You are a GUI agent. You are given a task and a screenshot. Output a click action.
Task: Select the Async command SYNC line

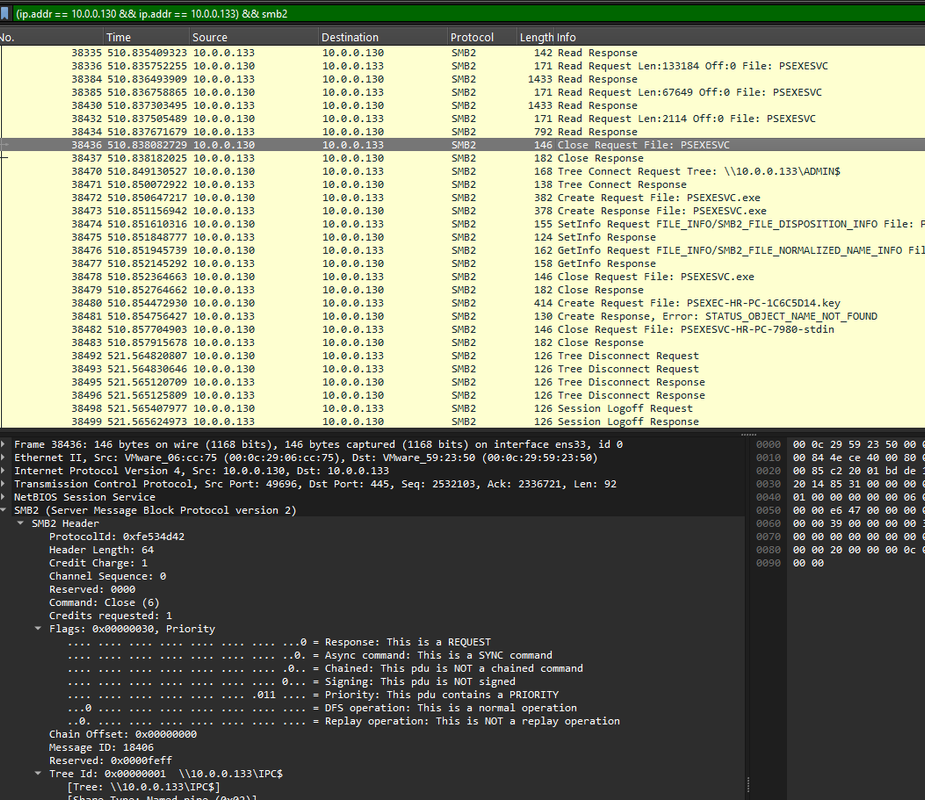pyautogui.click(x=310, y=655)
